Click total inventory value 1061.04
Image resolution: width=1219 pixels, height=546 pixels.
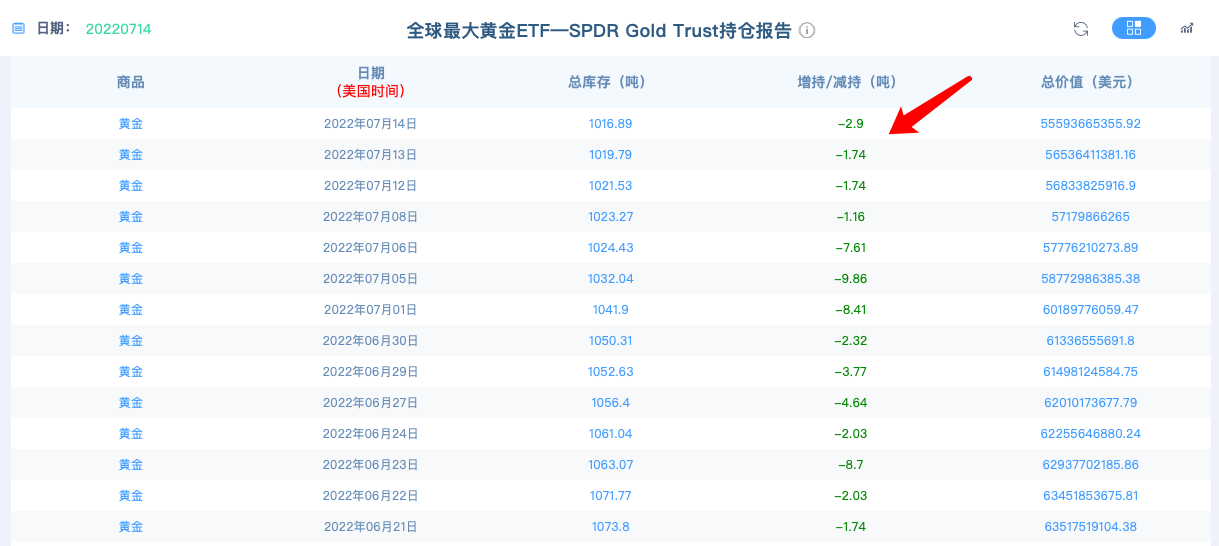click(x=610, y=434)
